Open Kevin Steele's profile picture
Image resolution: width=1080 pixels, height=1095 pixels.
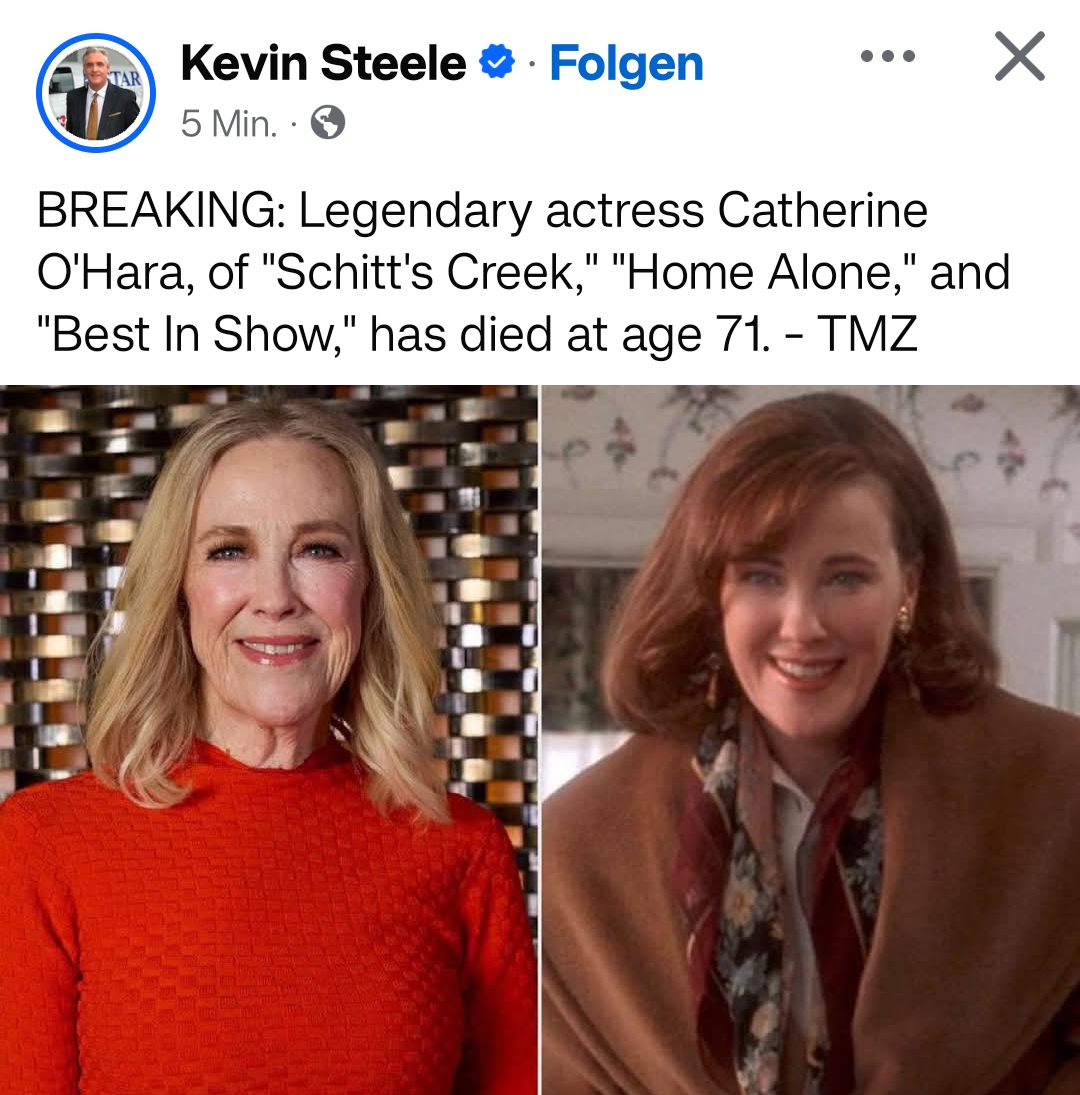click(x=96, y=92)
